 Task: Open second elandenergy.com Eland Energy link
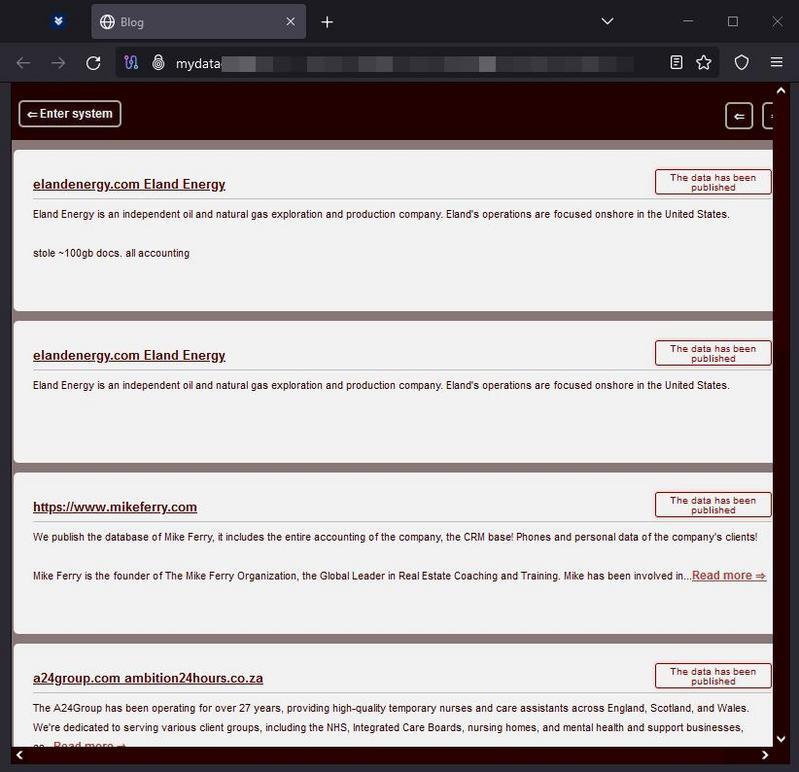(x=129, y=355)
